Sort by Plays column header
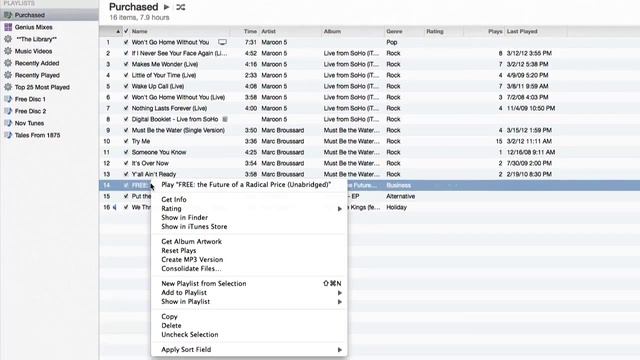 click(x=495, y=31)
